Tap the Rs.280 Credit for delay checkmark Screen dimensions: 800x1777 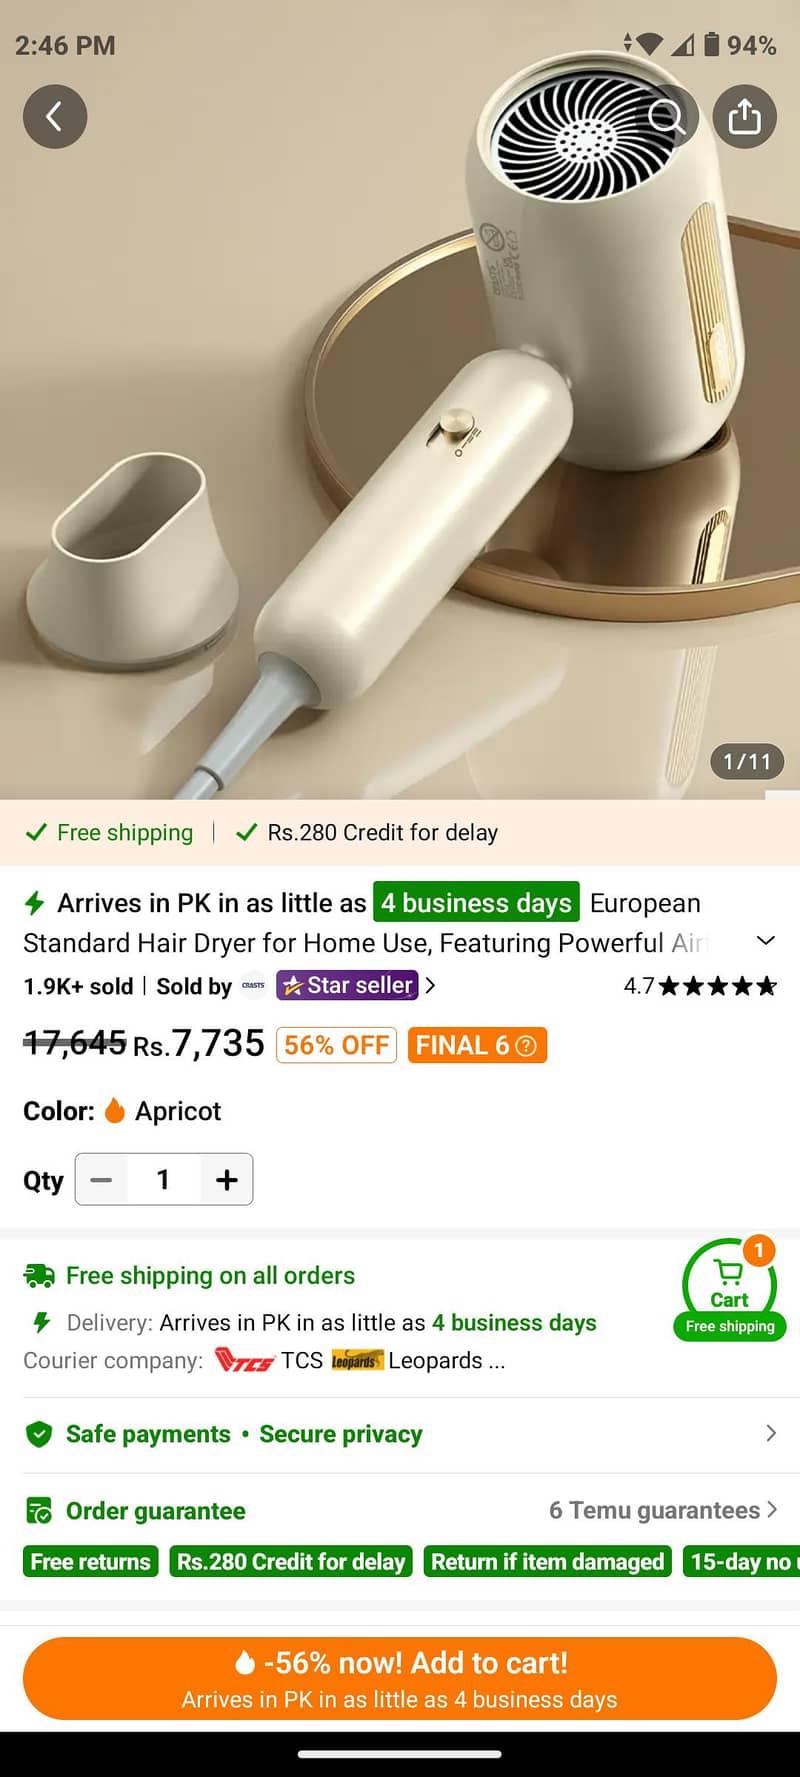[x=247, y=832]
